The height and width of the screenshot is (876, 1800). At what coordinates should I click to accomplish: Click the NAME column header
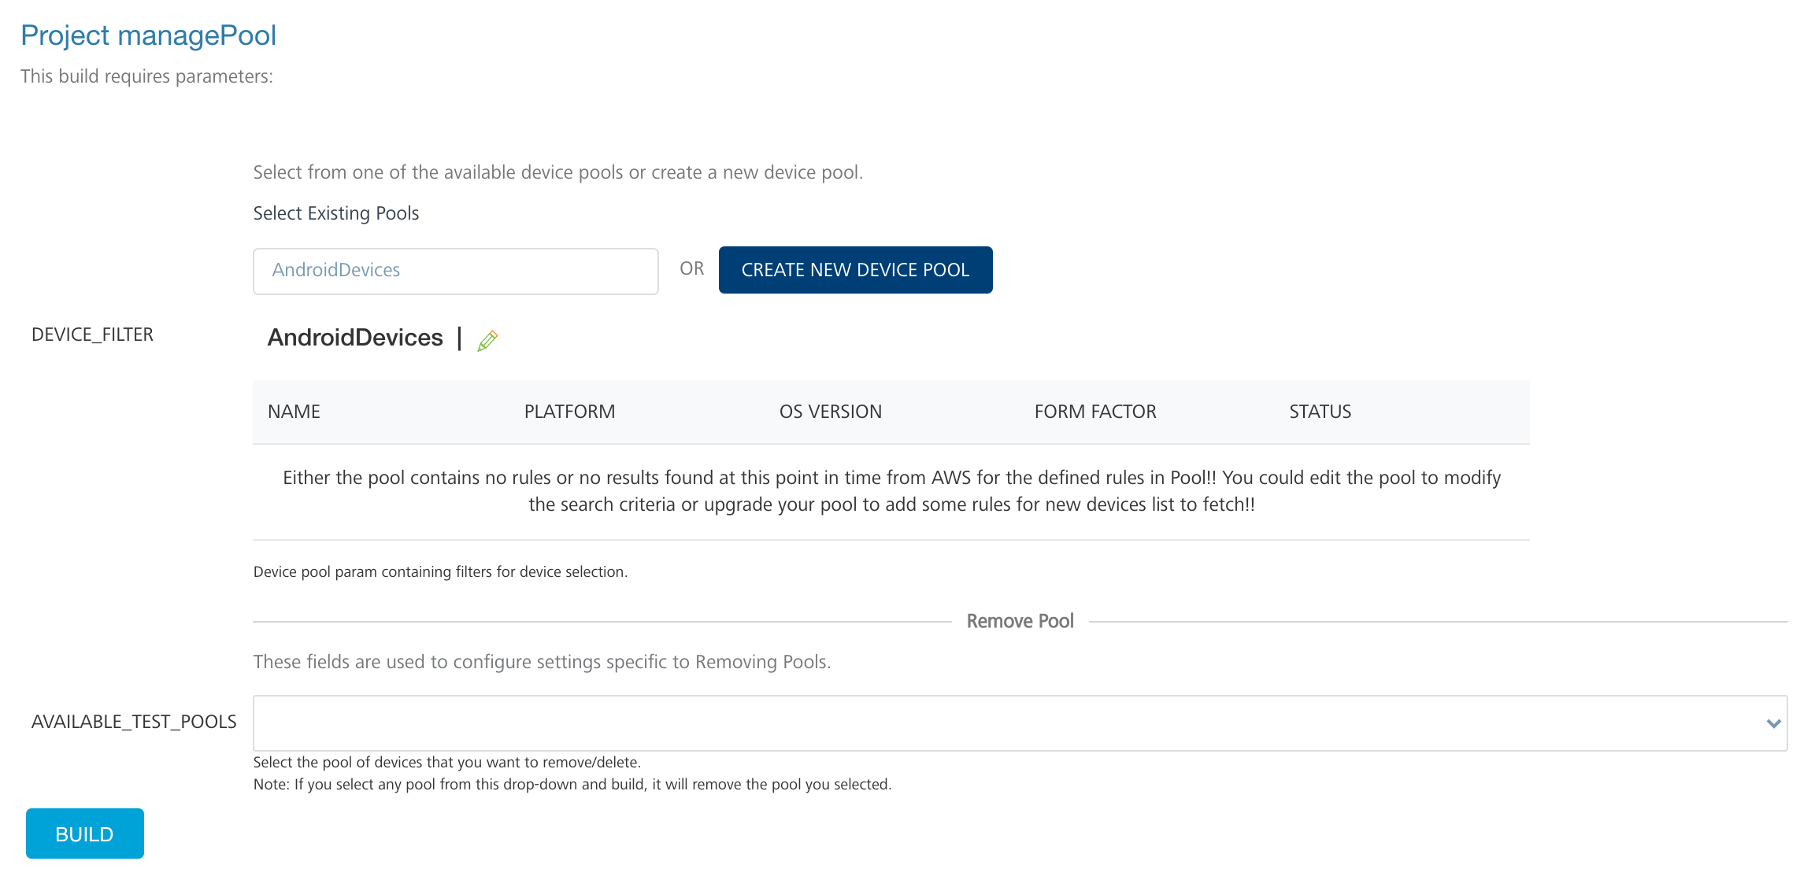[x=294, y=412]
